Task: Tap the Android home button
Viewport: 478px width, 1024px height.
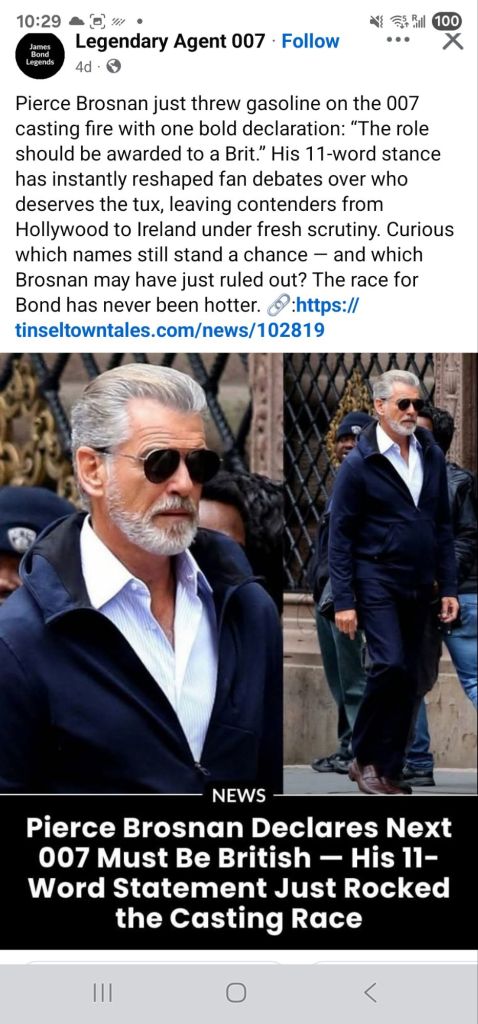Action: (236, 993)
